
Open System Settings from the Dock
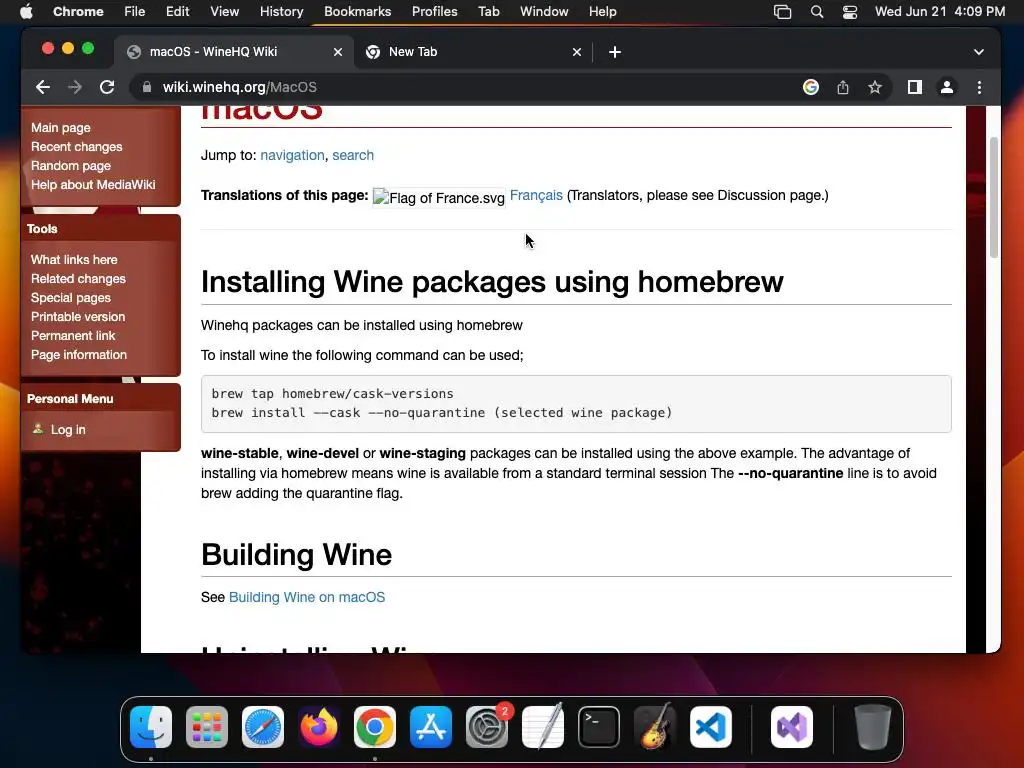487,727
